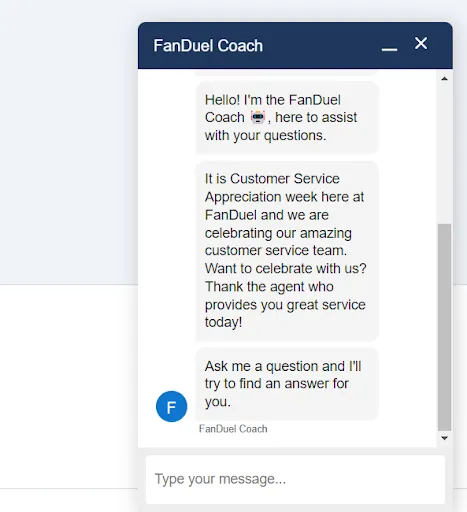Click the scrollbar track above the thumb
The height and width of the screenshot is (512, 467).
[444, 153]
